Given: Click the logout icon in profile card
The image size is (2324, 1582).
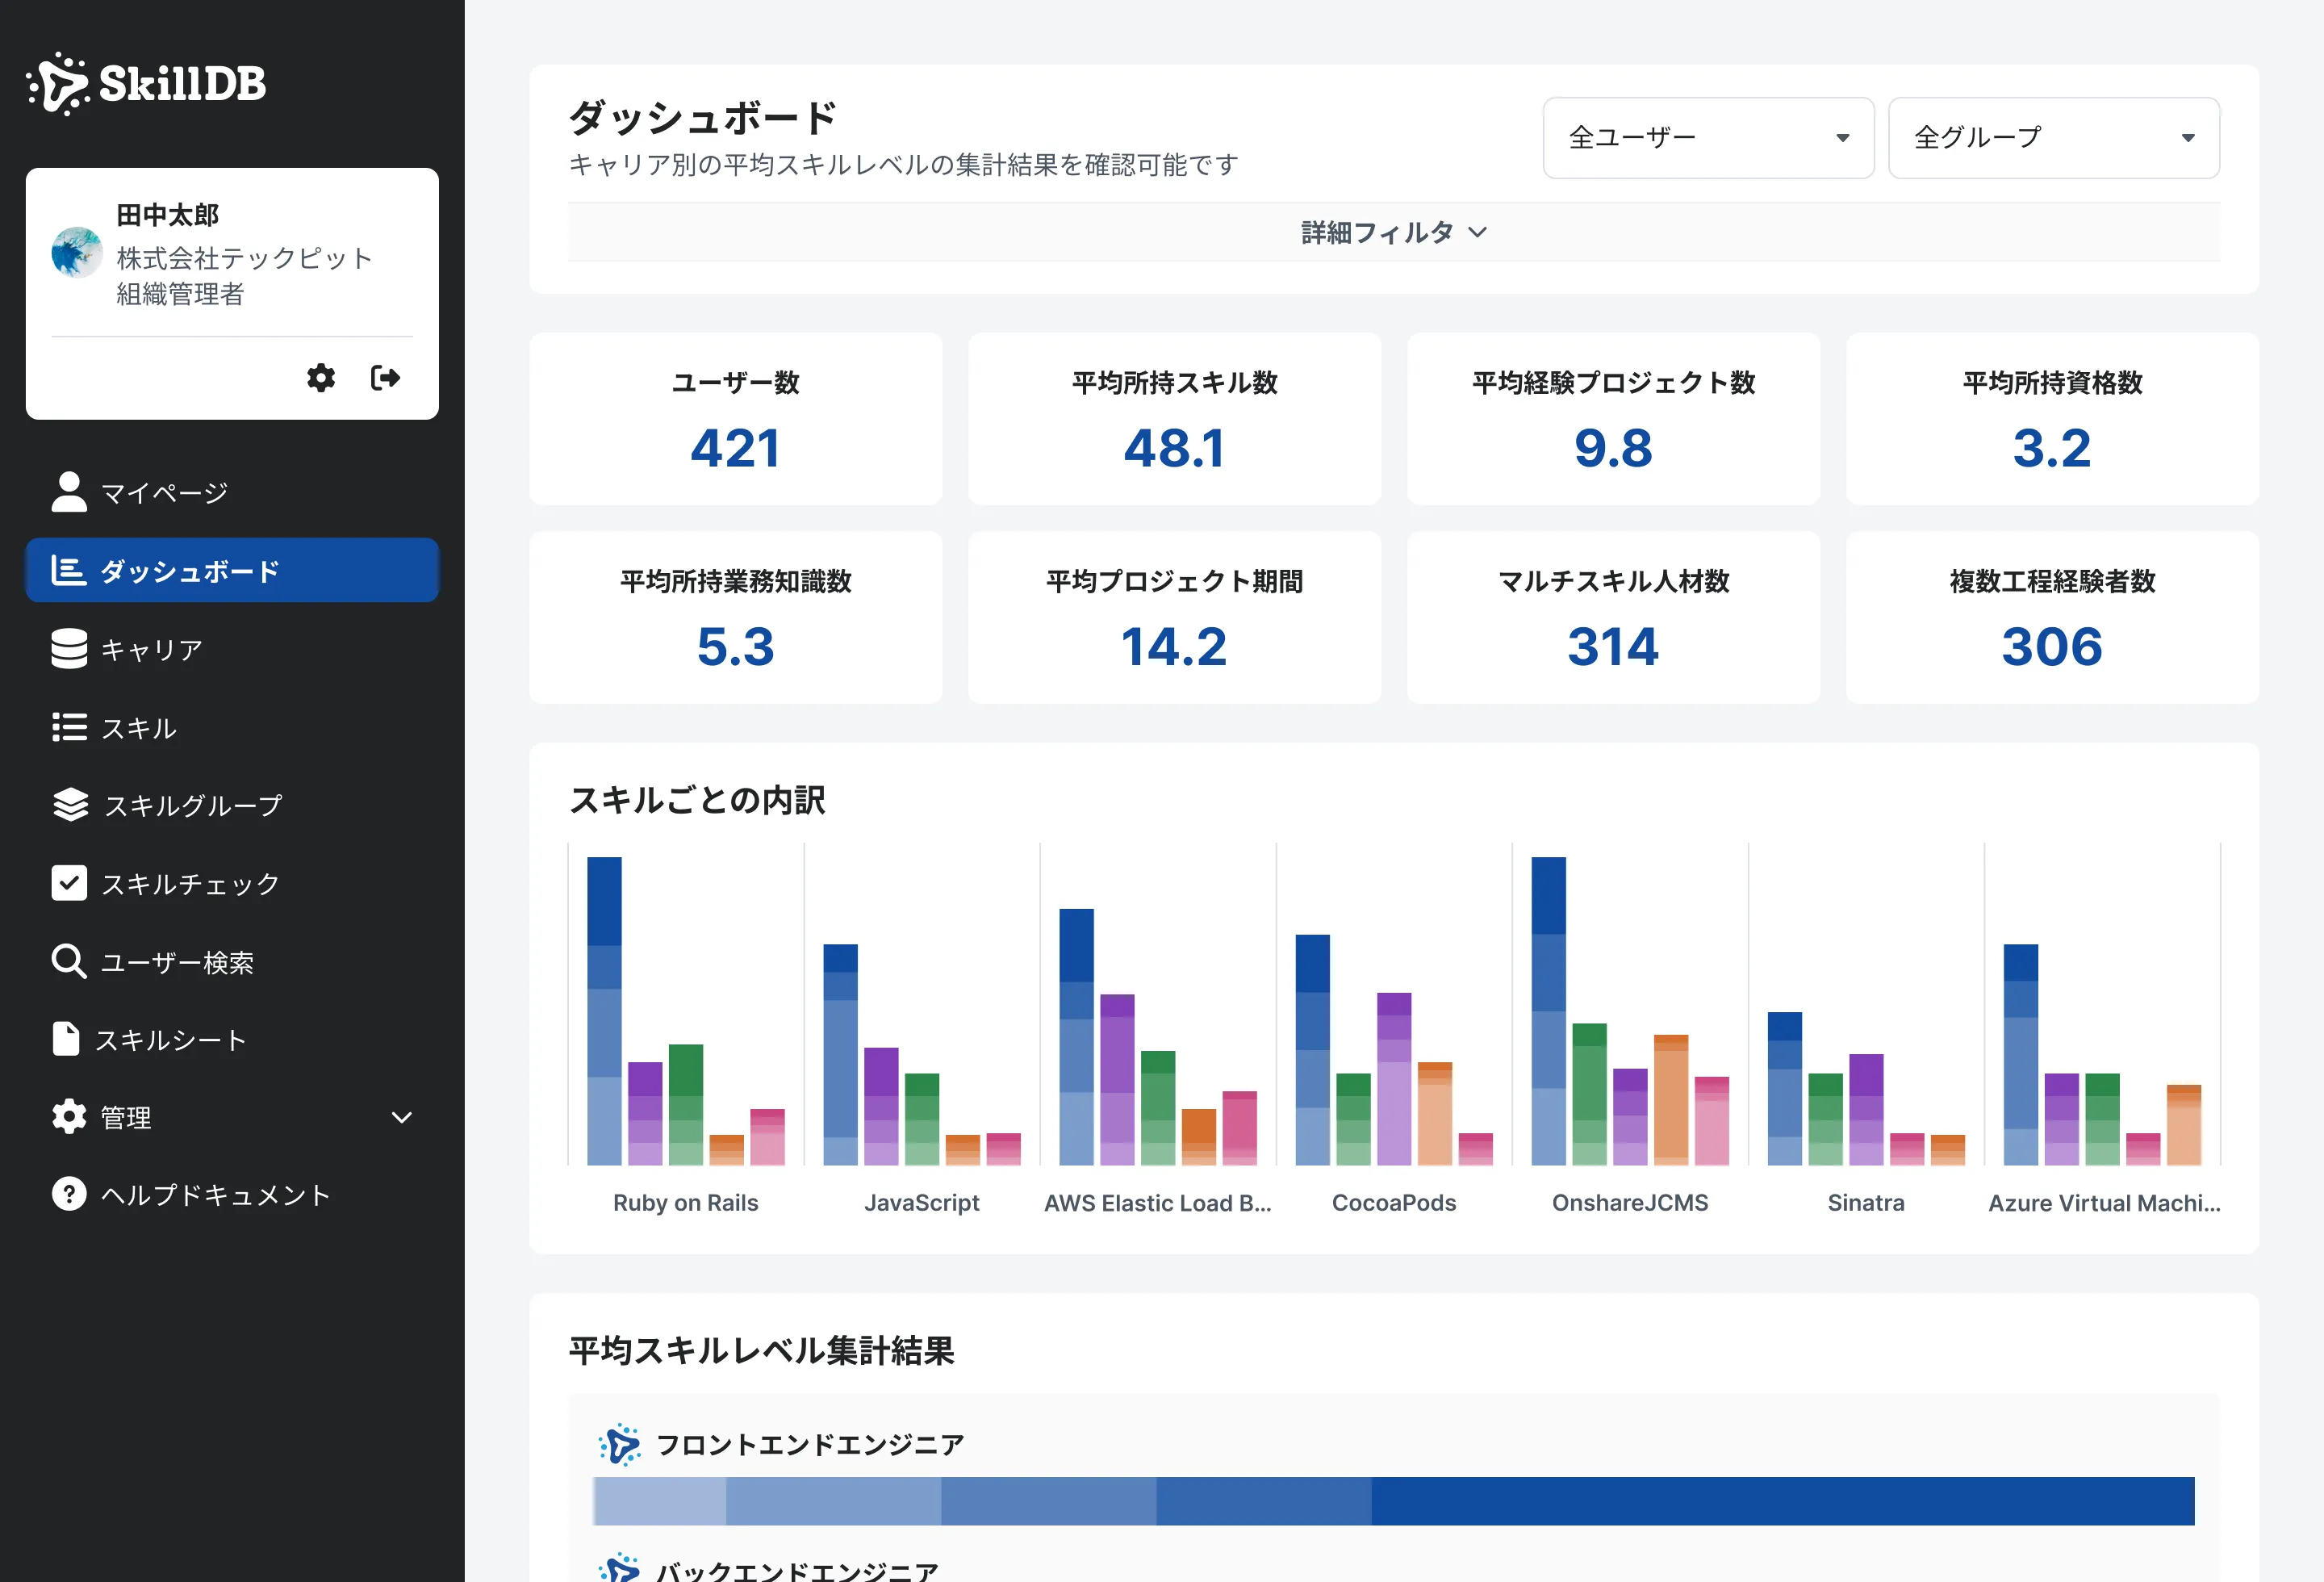Looking at the screenshot, I should point(385,377).
